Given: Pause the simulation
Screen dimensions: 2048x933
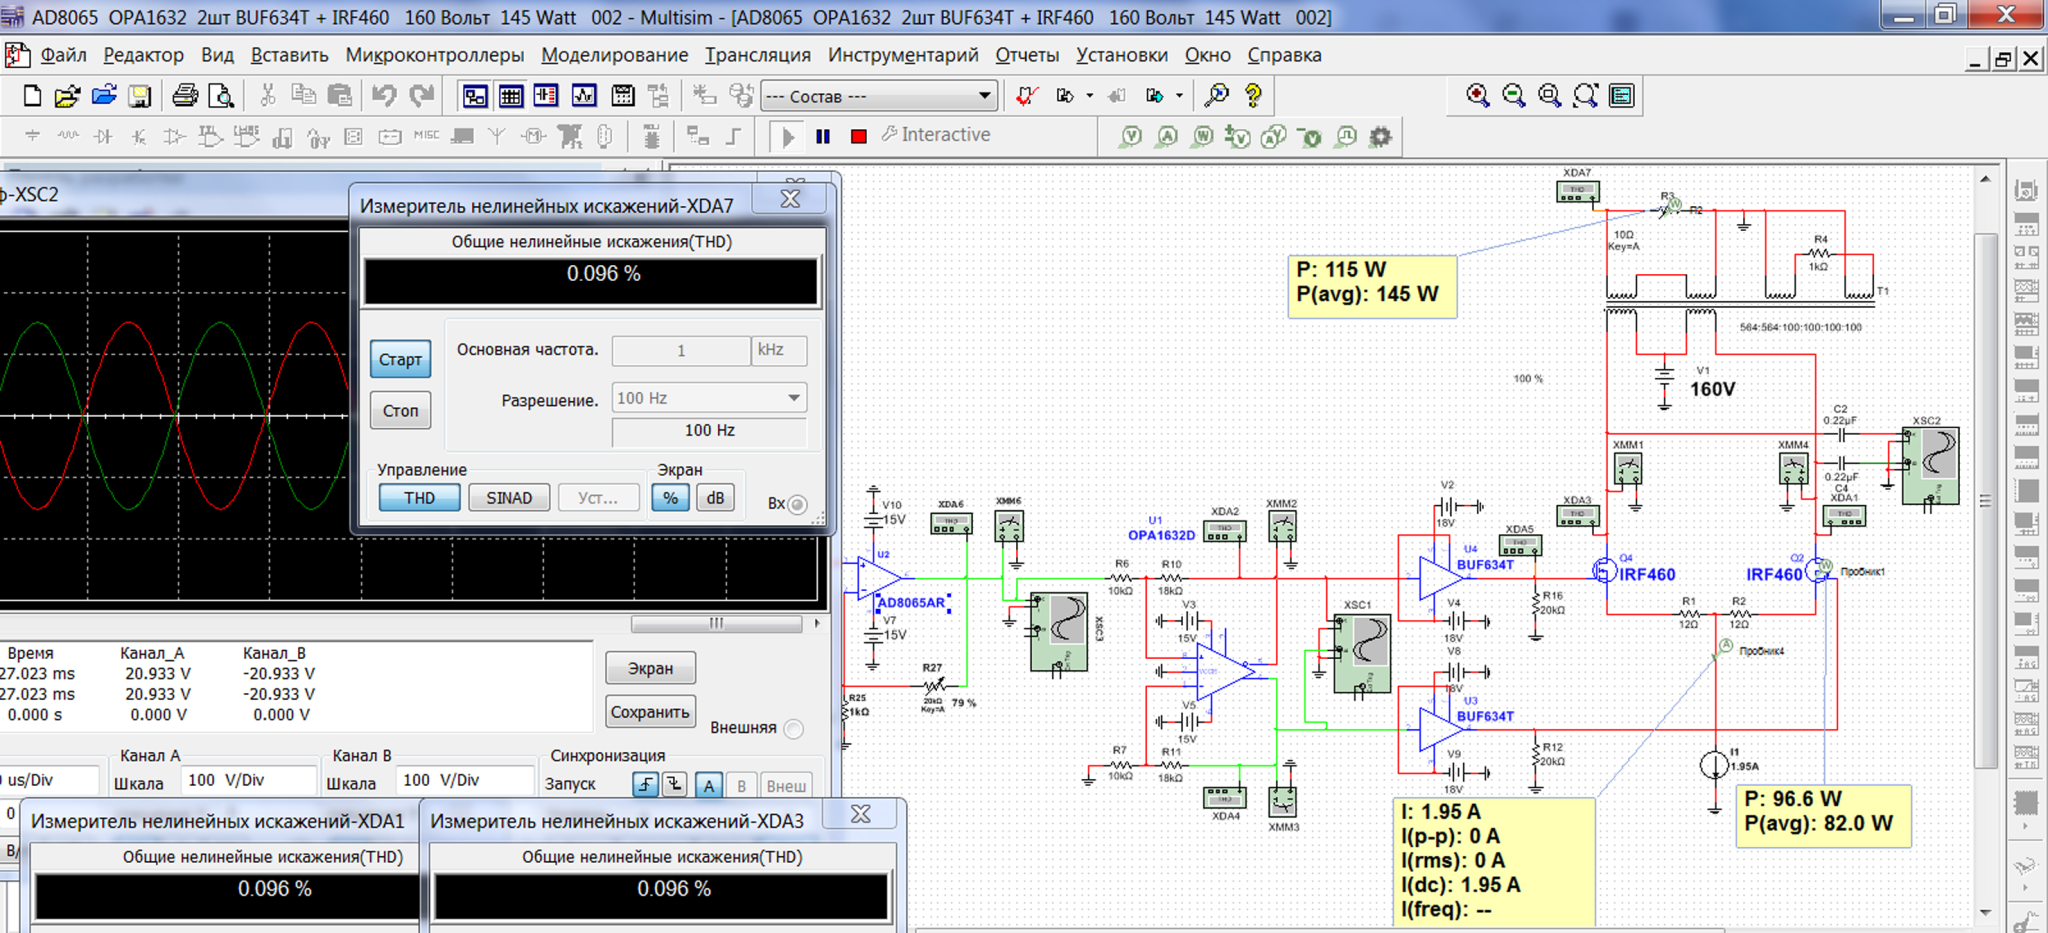Looking at the screenshot, I should [823, 136].
